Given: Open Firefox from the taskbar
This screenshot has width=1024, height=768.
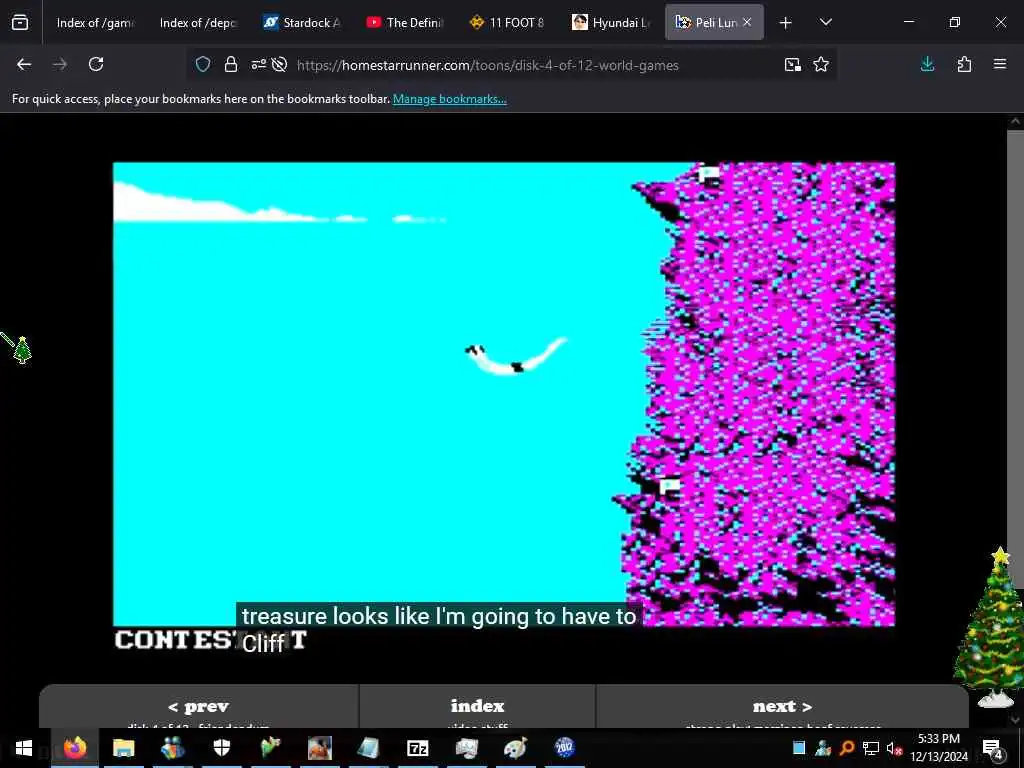Looking at the screenshot, I should coord(75,748).
